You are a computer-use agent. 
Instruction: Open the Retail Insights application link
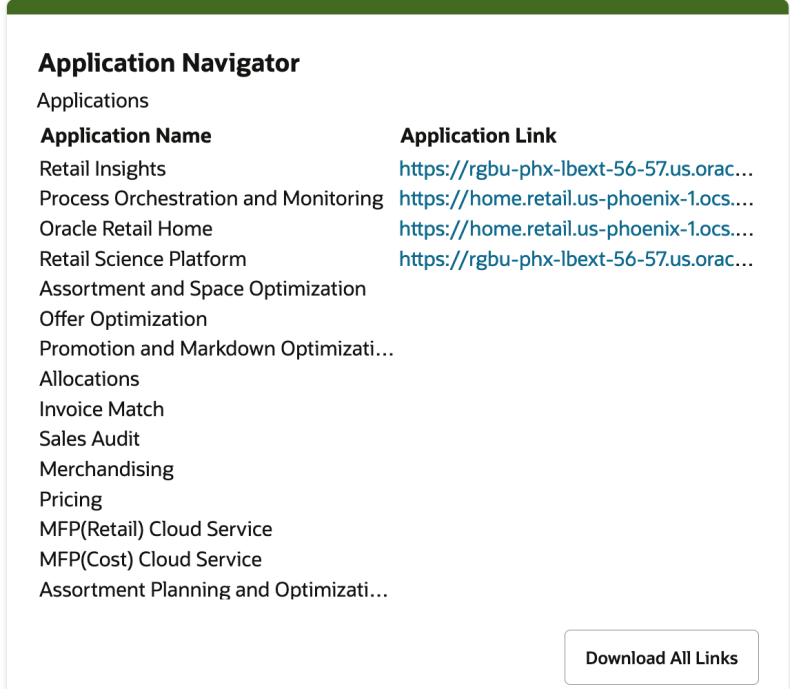pos(576,169)
